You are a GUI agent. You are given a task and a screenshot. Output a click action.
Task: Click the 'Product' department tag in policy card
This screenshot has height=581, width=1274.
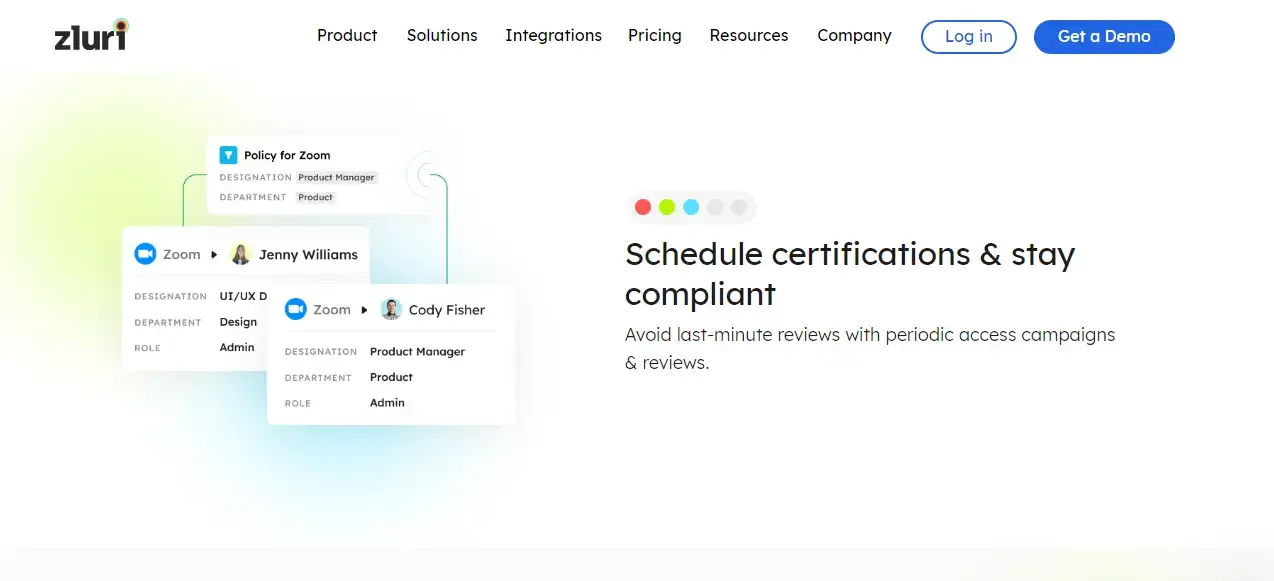(x=315, y=197)
